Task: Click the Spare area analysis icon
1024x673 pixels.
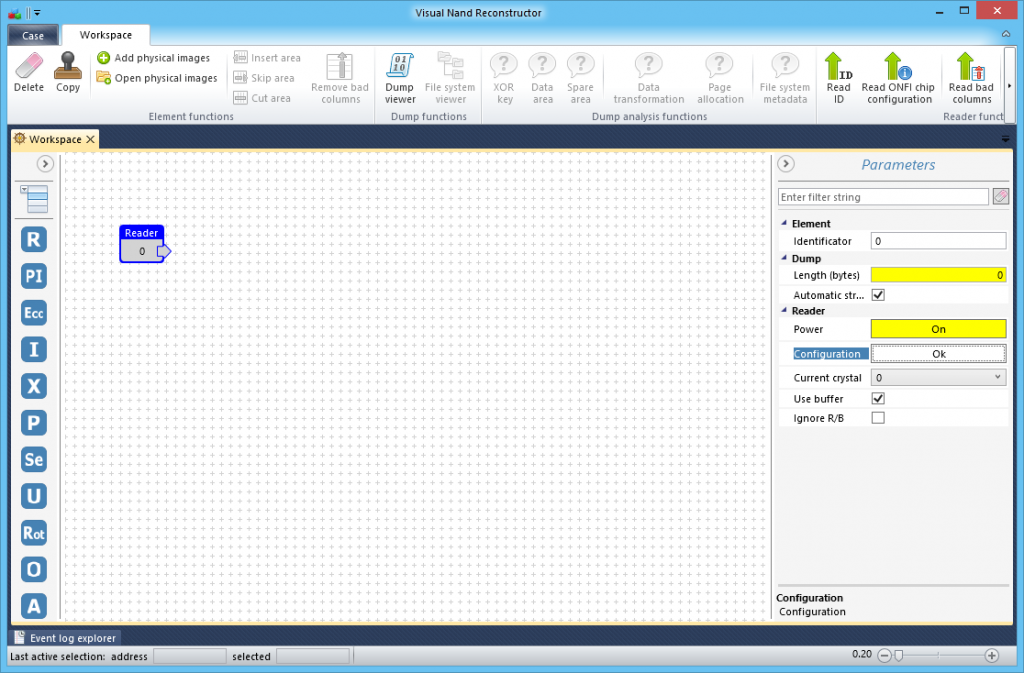Action: [580, 65]
